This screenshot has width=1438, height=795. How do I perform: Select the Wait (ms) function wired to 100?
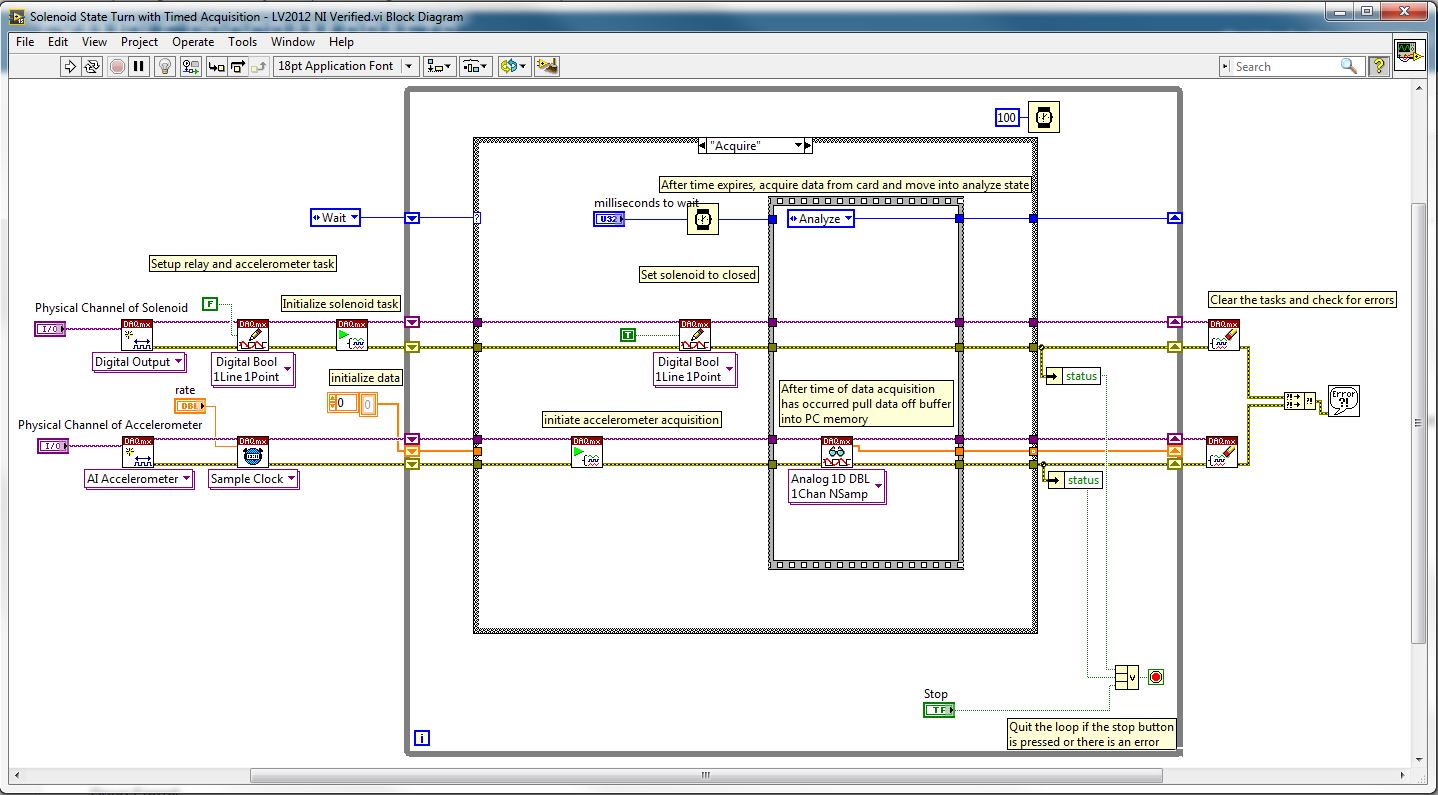[1043, 117]
